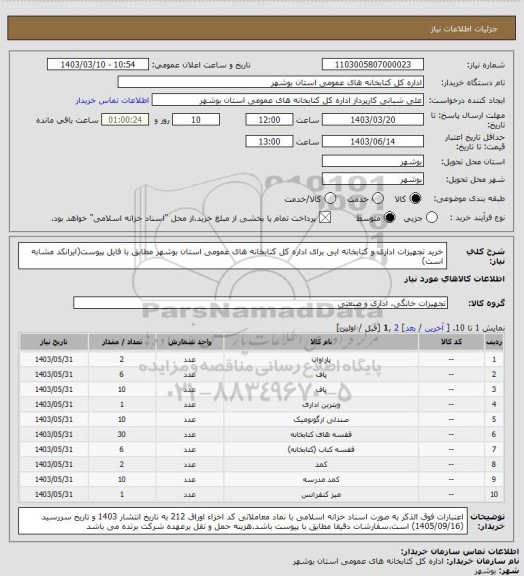Viewport: 524px width, 576px height.
Task: Click column header کد کالا
Action: point(451,342)
